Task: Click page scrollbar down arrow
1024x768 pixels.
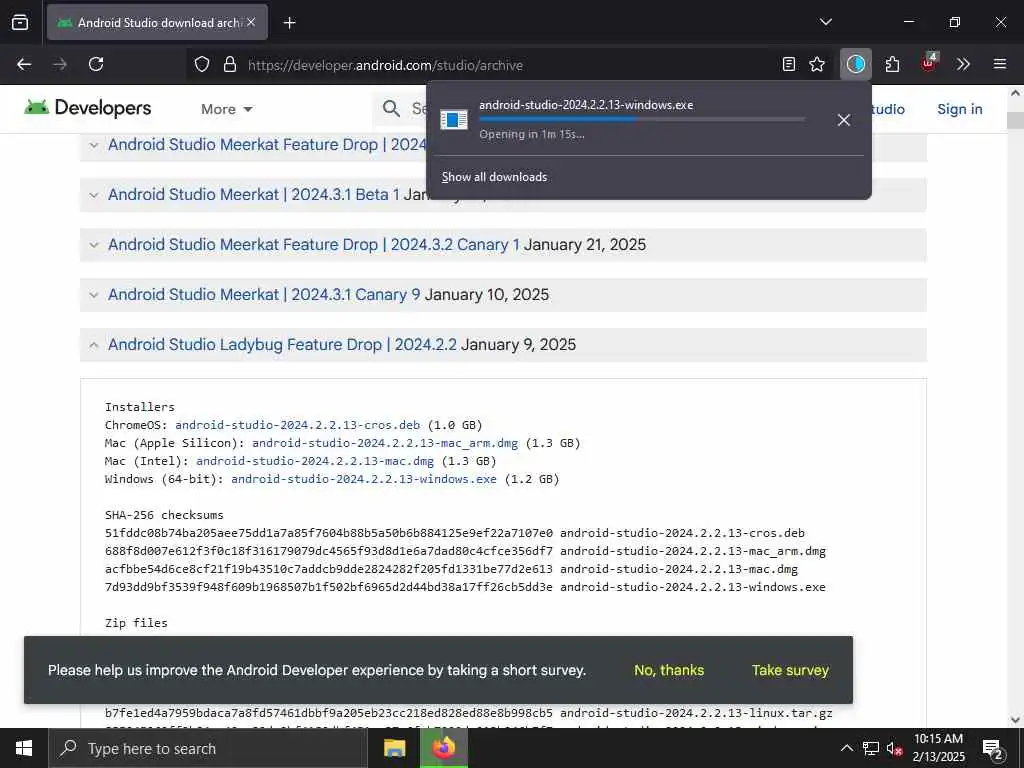Action: click(x=1016, y=720)
